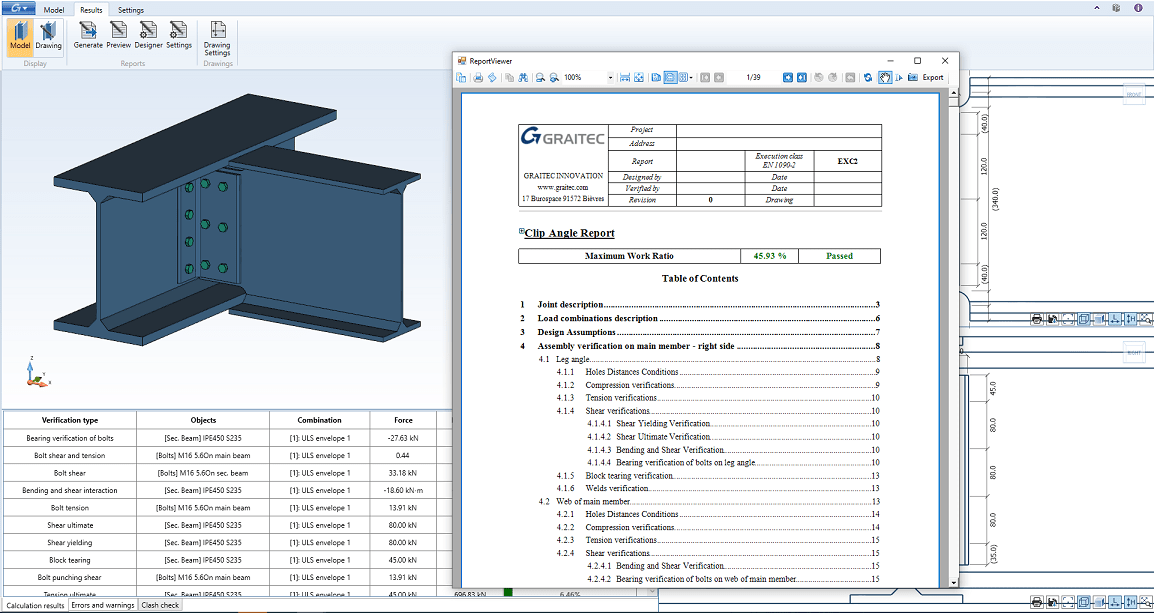The height and width of the screenshot is (613, 1154).
Task: Collapse the ribbon using top-right chevron
Action: tap(1097, 7)
